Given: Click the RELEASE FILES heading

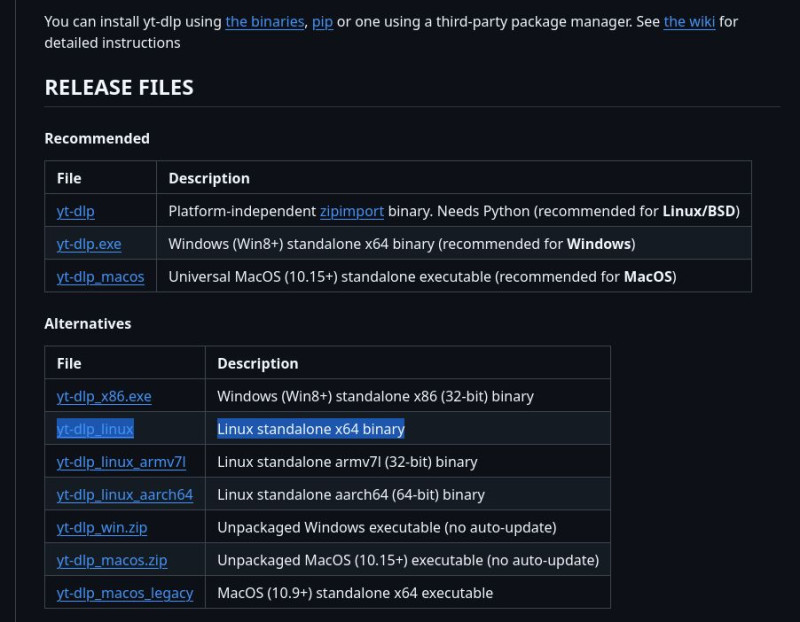Looking at the screenshot, I should [119, 87].
